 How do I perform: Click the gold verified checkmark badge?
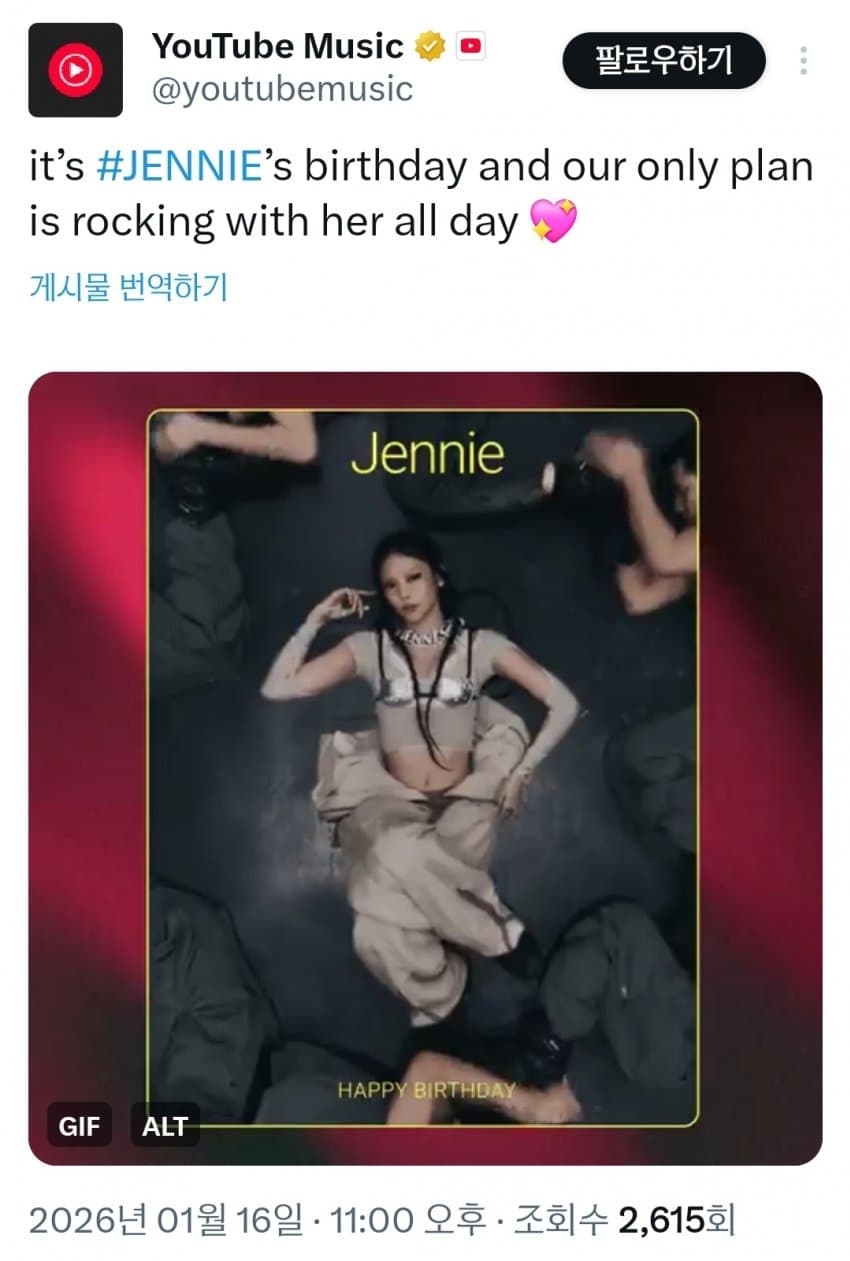click(430, 45)
